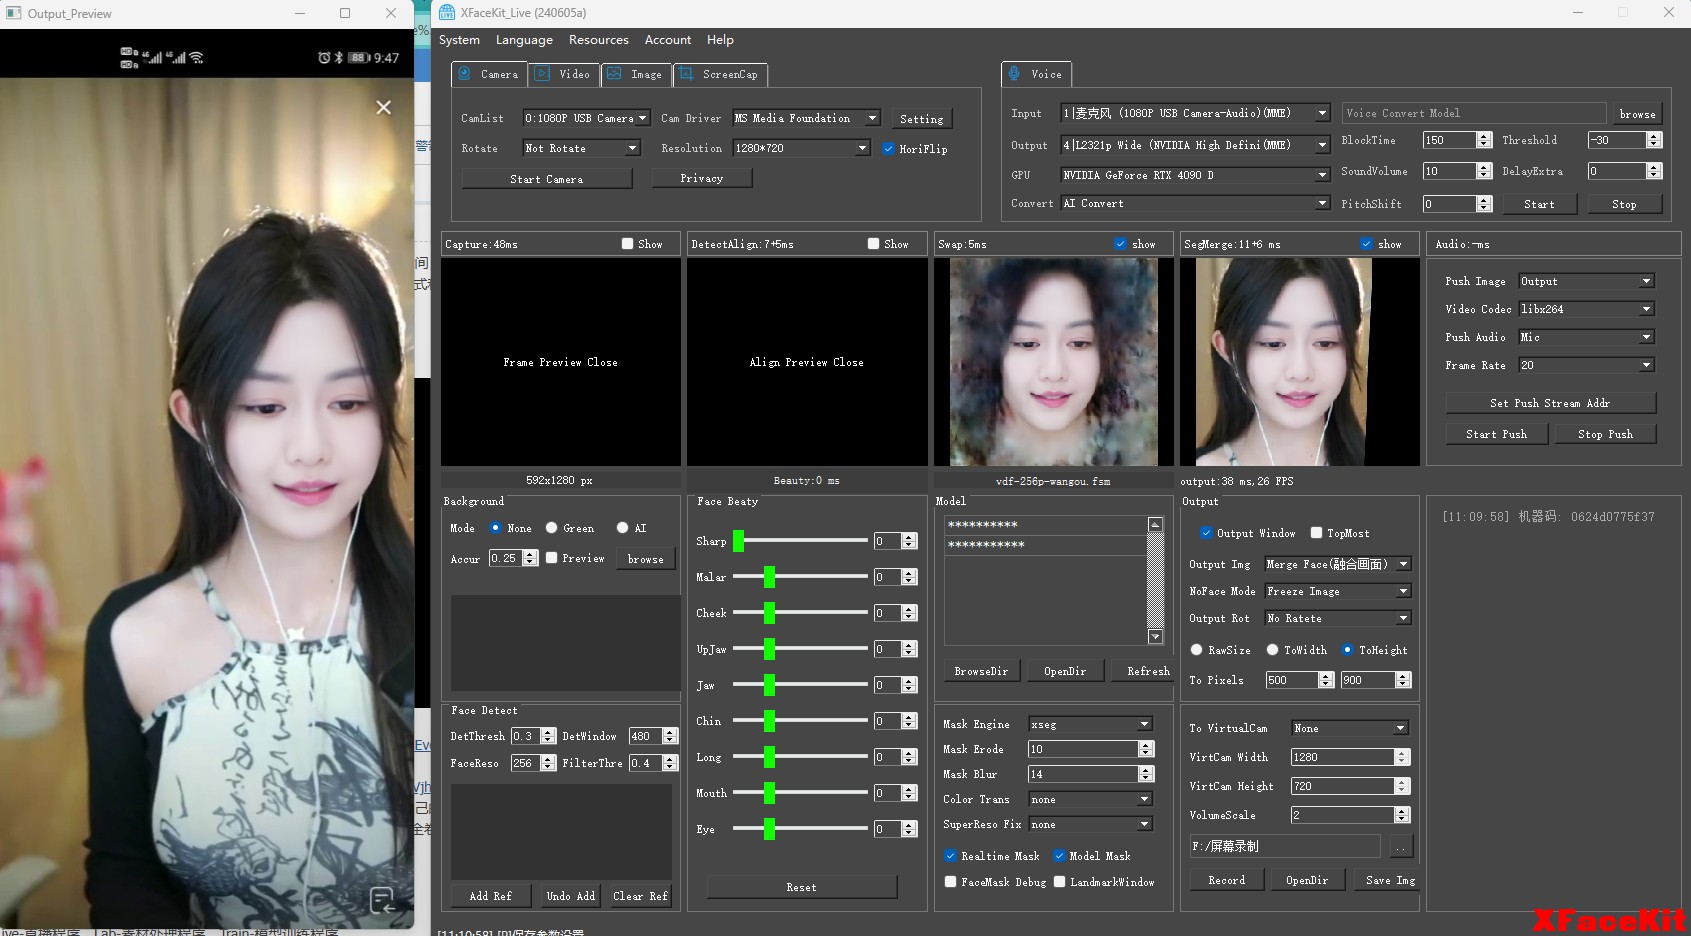Expand the To VirtualCam dropdown

pos(1349,728)
